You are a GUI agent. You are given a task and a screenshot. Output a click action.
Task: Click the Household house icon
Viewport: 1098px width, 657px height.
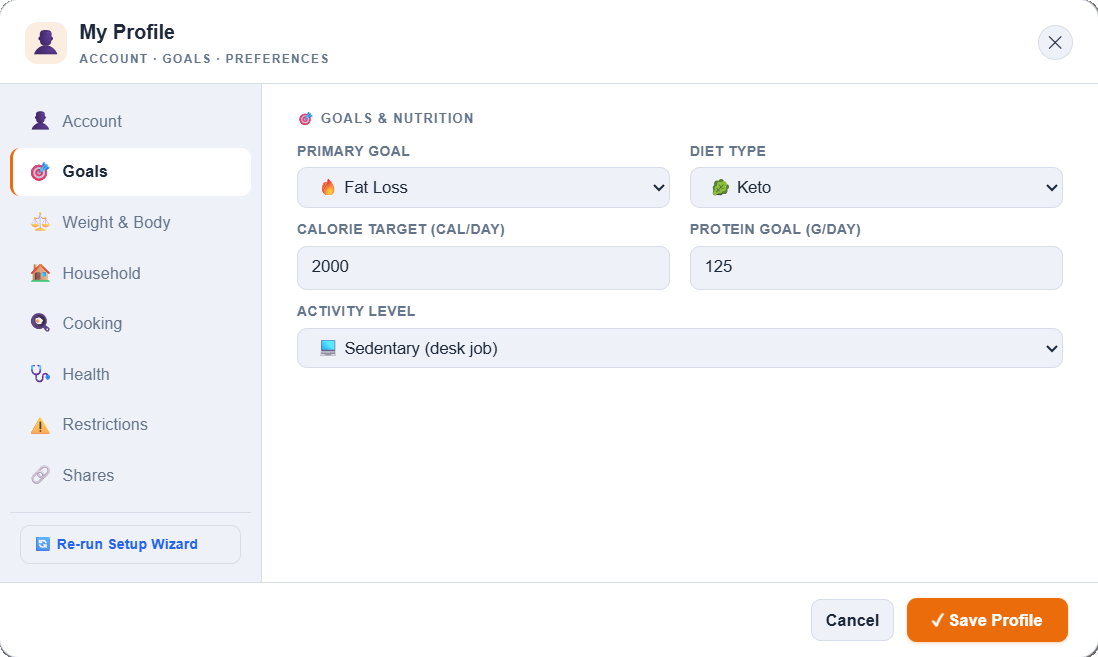click(x=40, y=273)
